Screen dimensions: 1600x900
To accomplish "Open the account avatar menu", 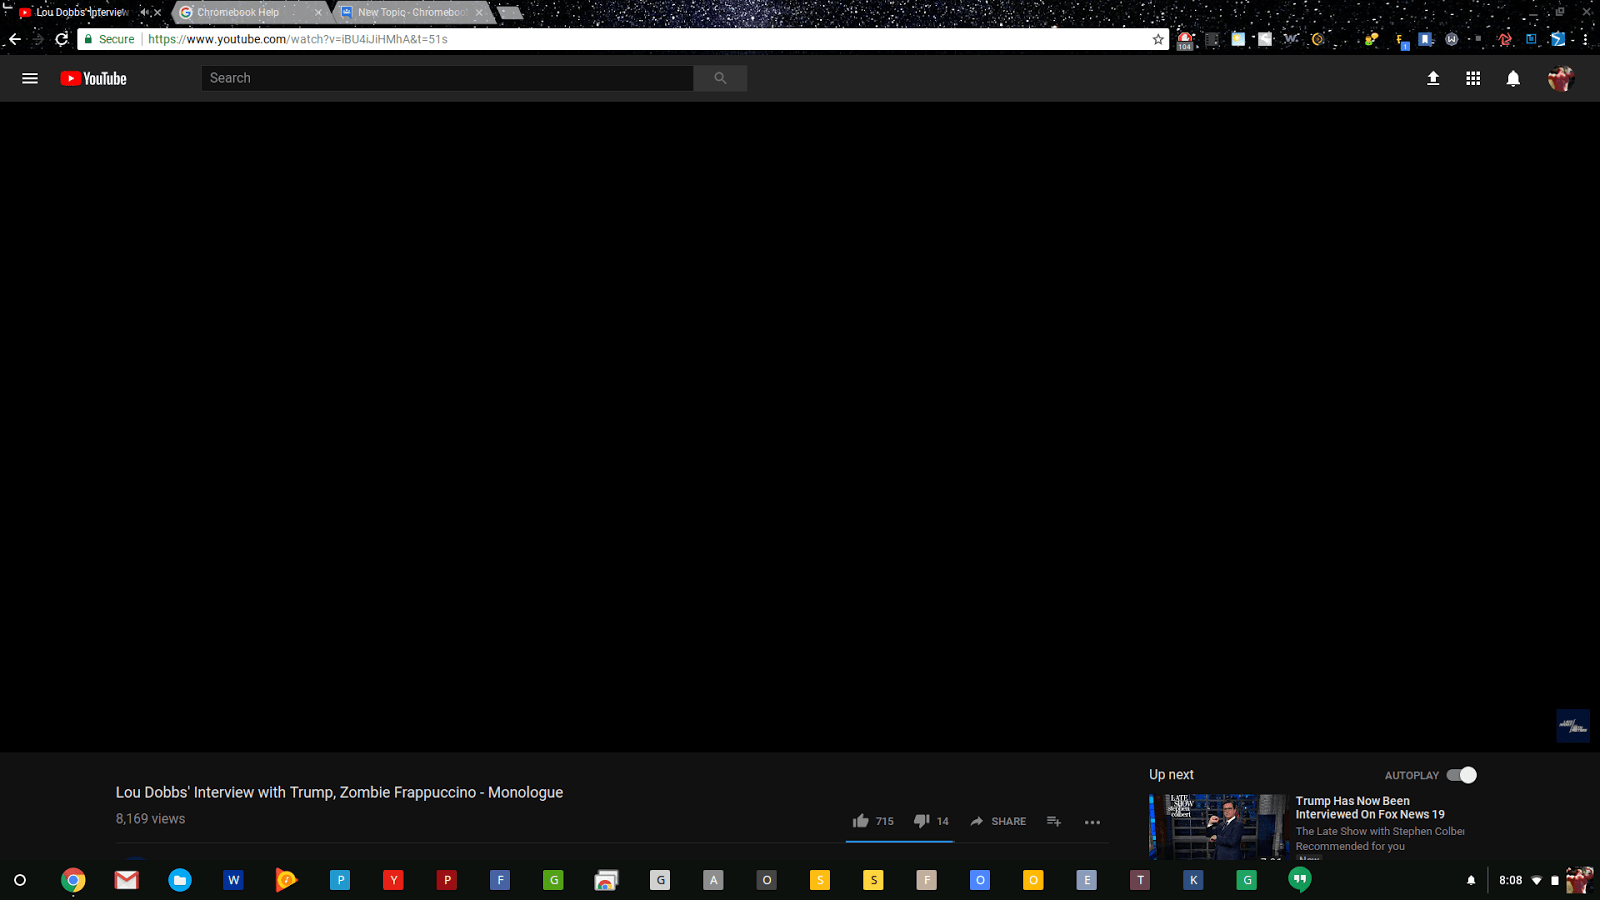I will [1560, 78].
